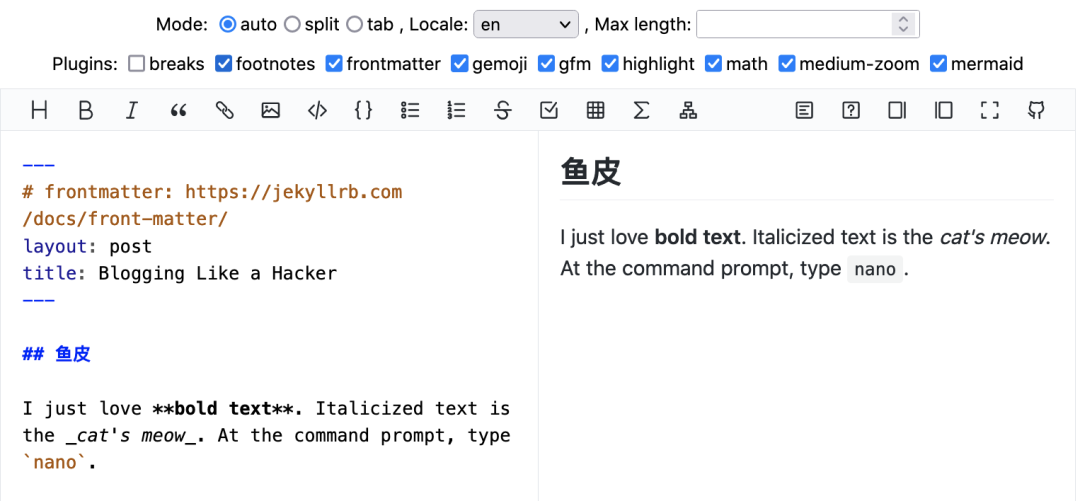This screenshot has width=1080, height=501.
Task: Enable the breaks plugin checkbox
Action: click(x=137, y=64)
